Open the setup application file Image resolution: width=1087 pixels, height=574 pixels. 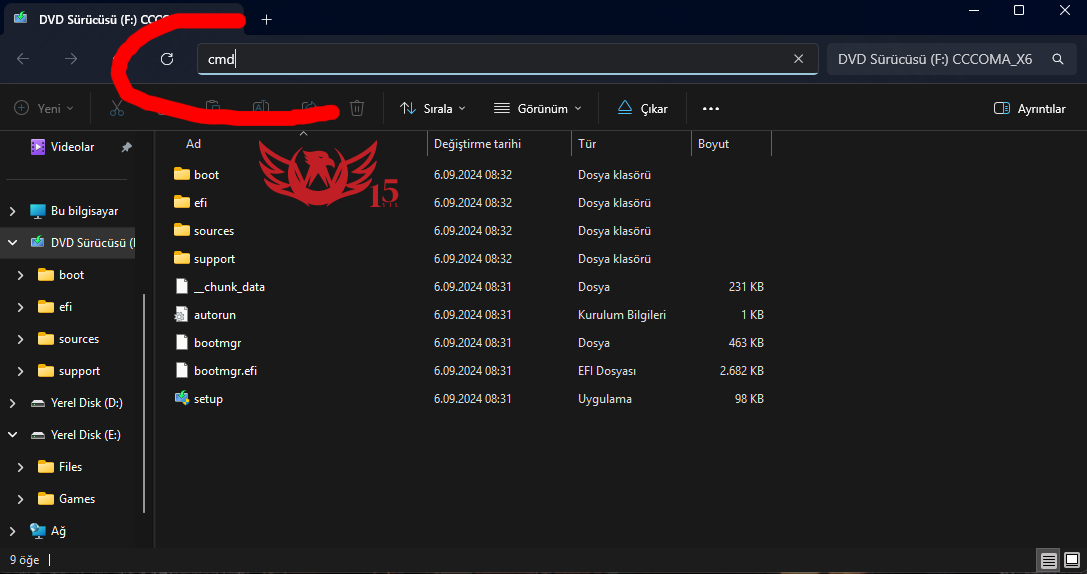click(x=208, y=399)
